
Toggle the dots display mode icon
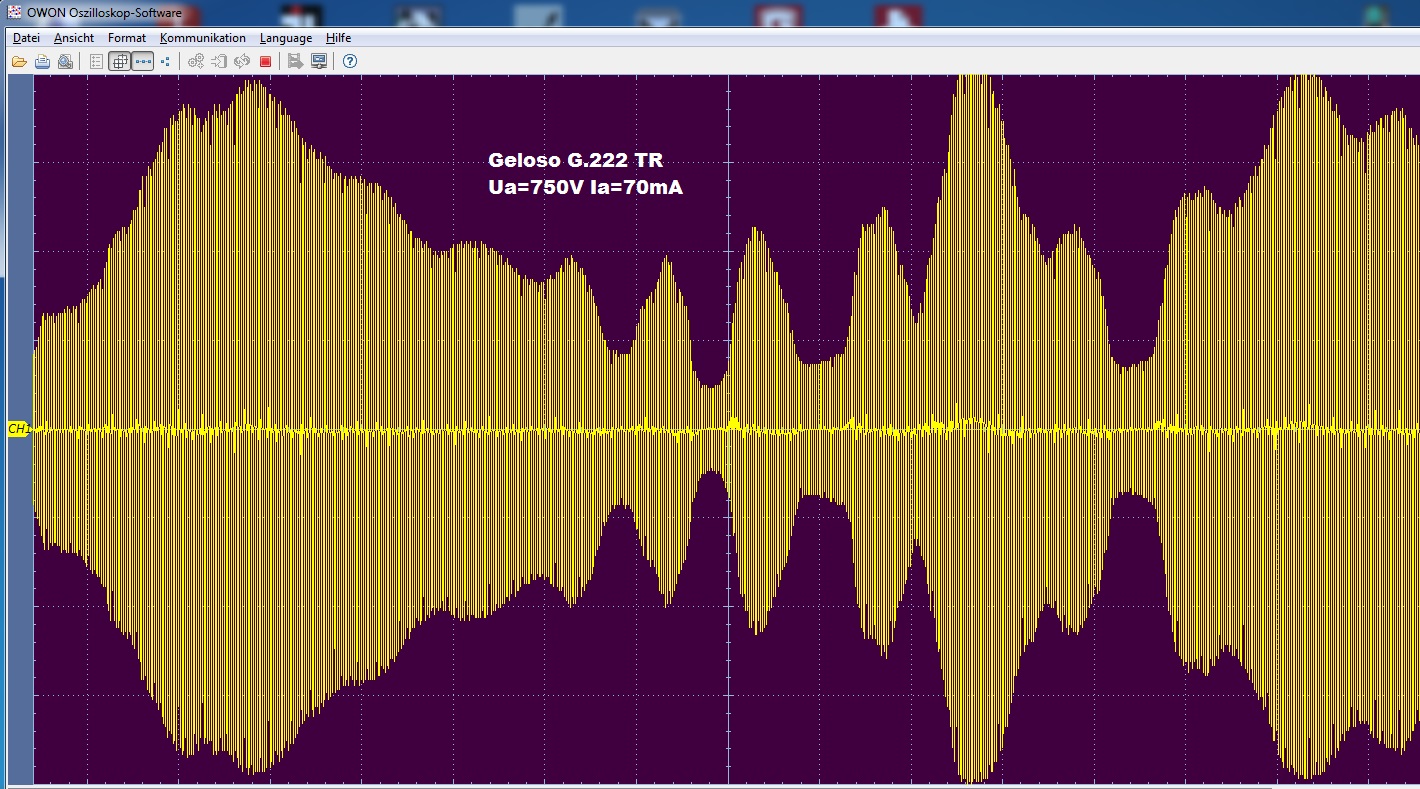tap(165, 62)
